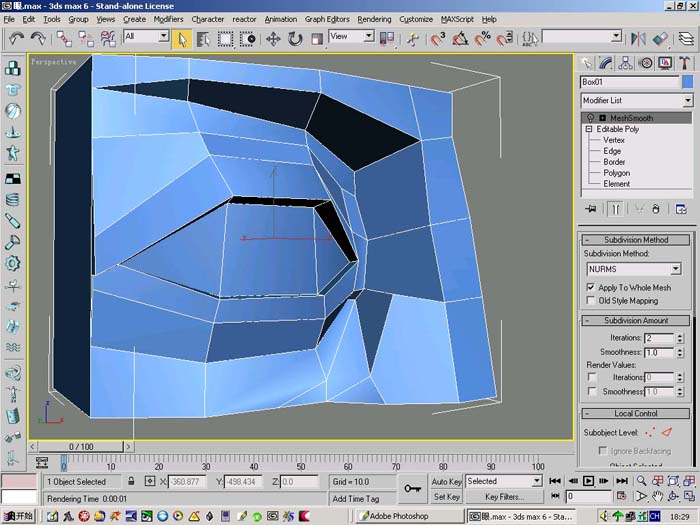Activate Select and Scale tool
Screen dimensions: 700x525
pos(317,39)
